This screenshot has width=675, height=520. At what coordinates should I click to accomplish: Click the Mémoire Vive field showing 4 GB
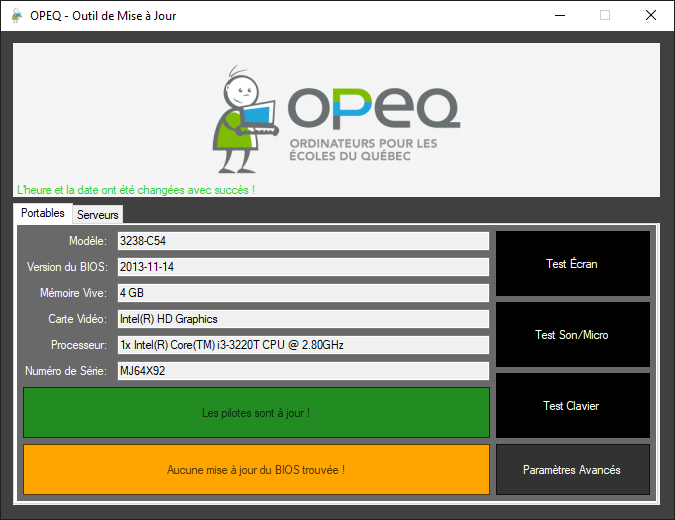(303, 293)
